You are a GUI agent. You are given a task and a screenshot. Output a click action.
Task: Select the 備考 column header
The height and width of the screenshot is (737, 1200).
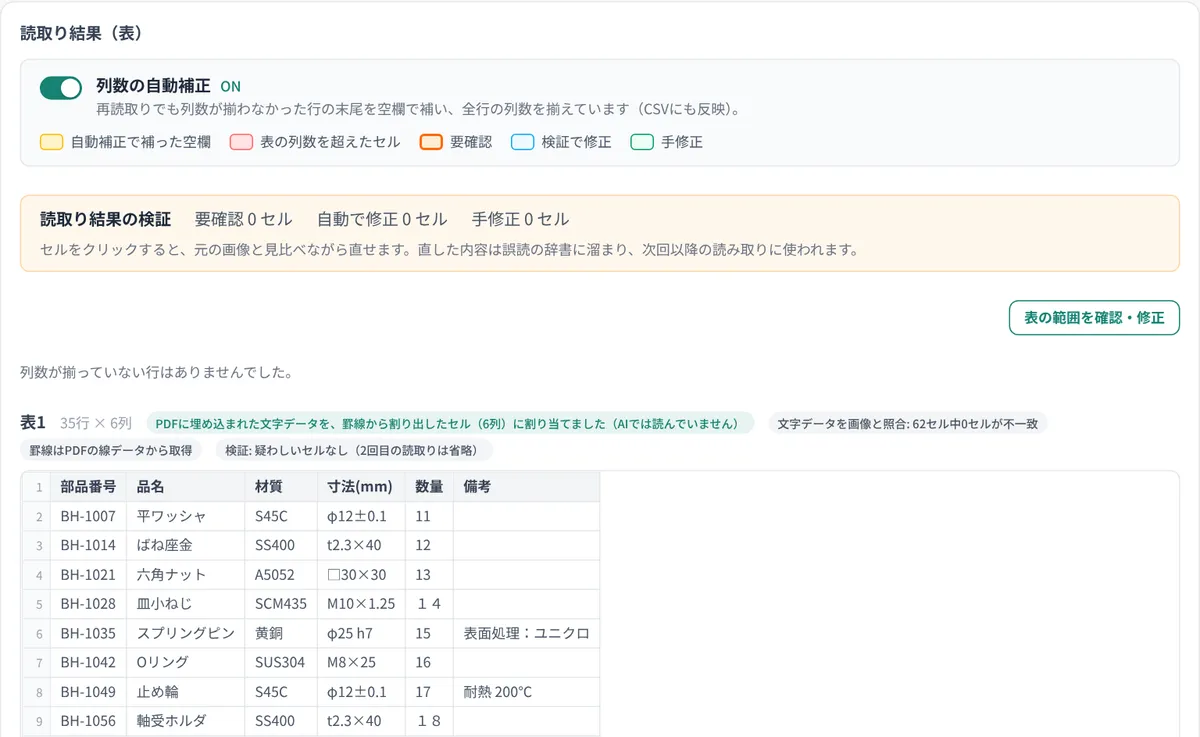tap(526, 487)
